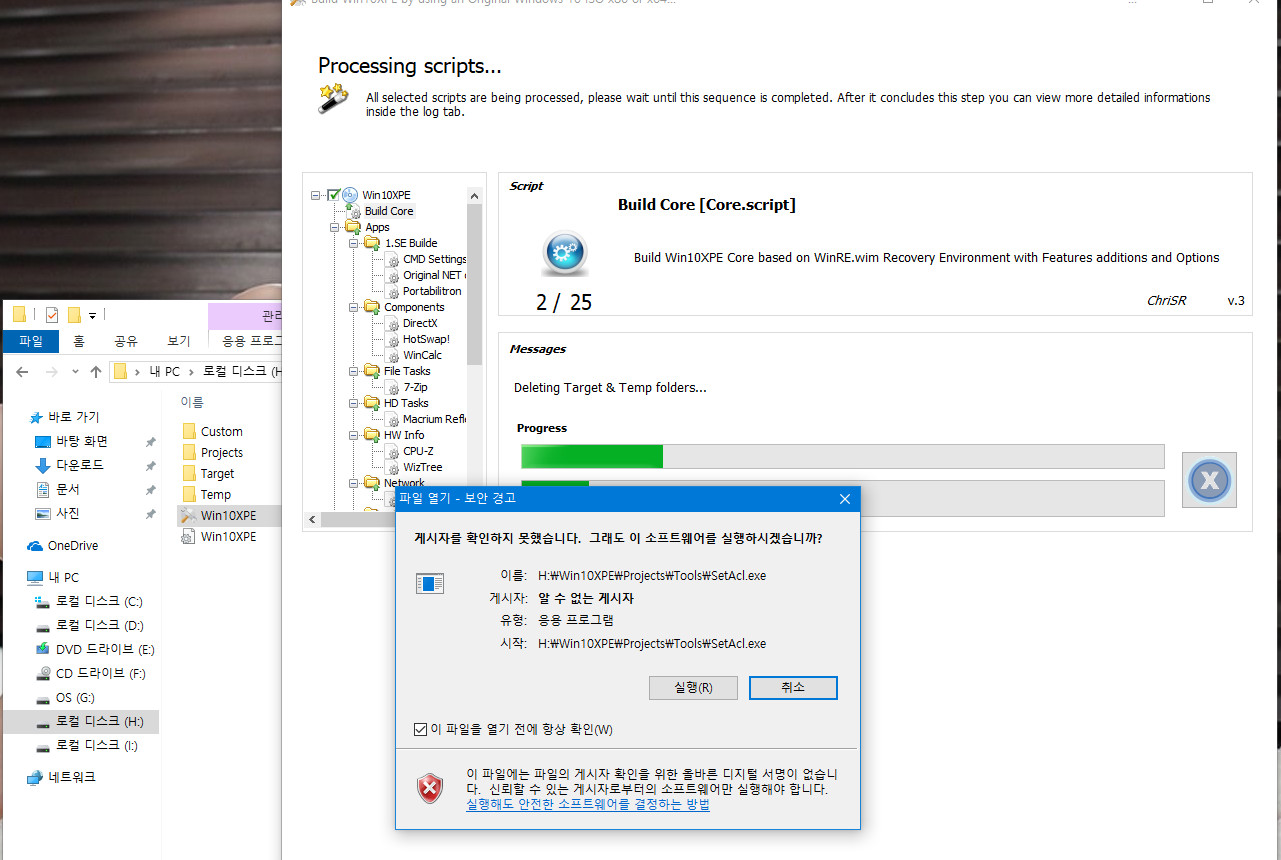
Task: Collapse the File Tasks tree node
Action: pyautogui.click(x=354, y=371)
